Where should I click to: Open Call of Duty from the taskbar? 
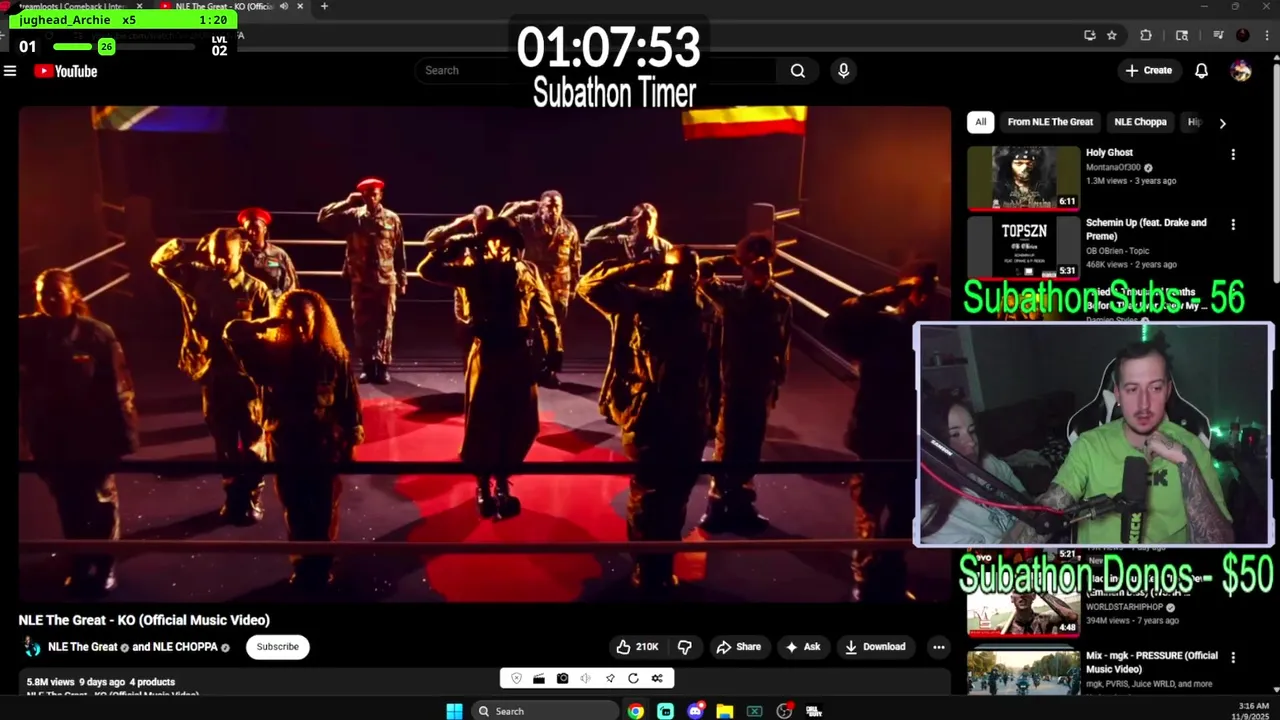coord(814,711)
